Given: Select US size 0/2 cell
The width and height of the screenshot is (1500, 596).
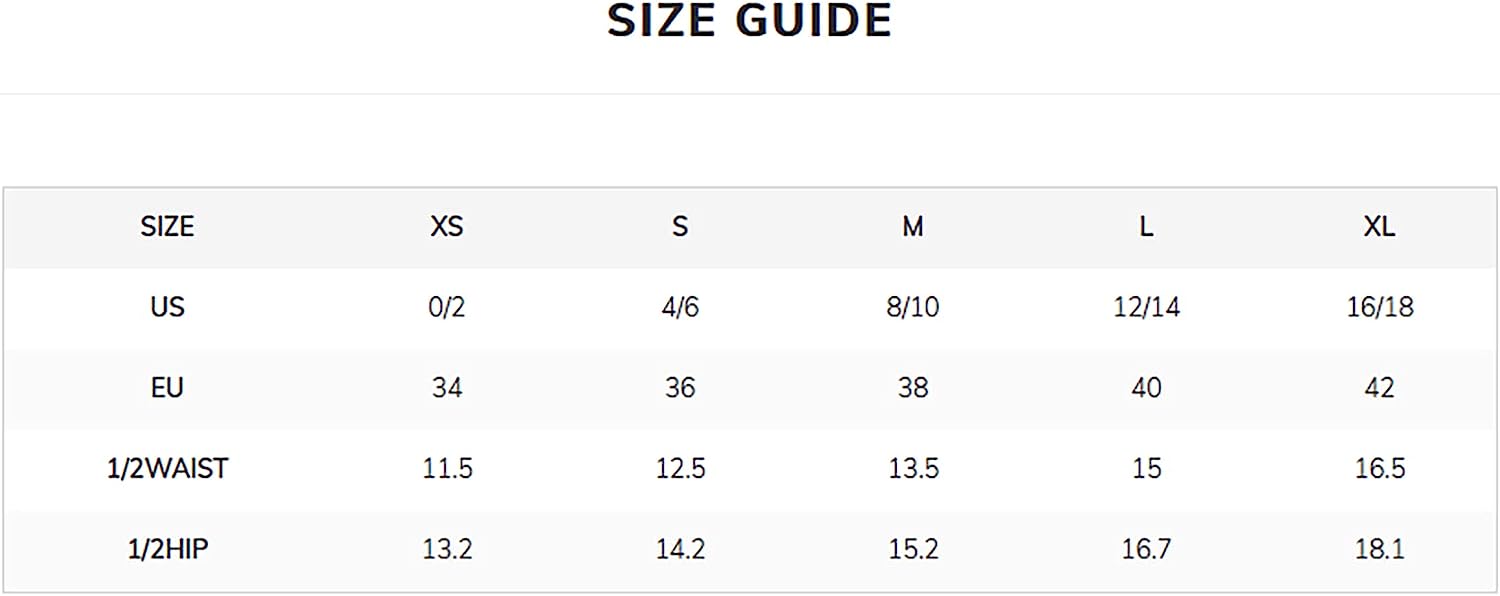Looking at the screenshot, I should [447, 306].
